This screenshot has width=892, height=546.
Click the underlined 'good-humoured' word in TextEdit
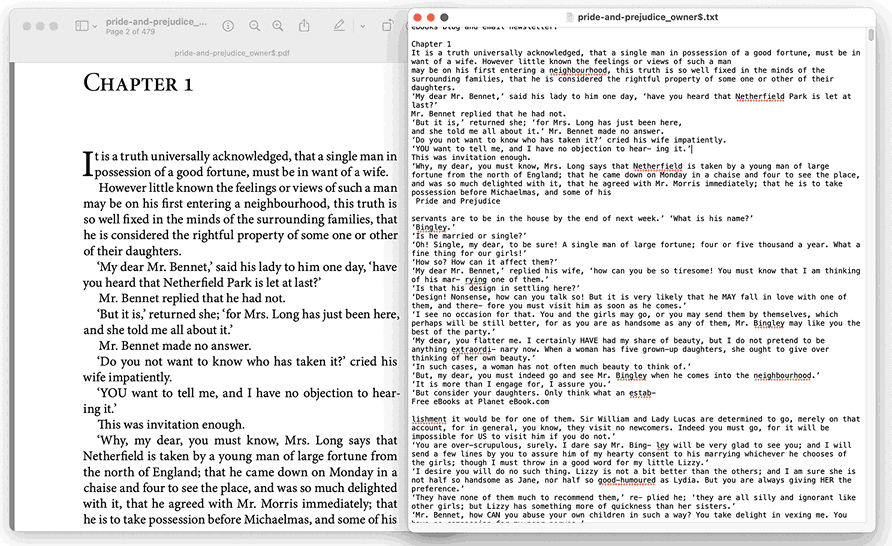(626, 480)
